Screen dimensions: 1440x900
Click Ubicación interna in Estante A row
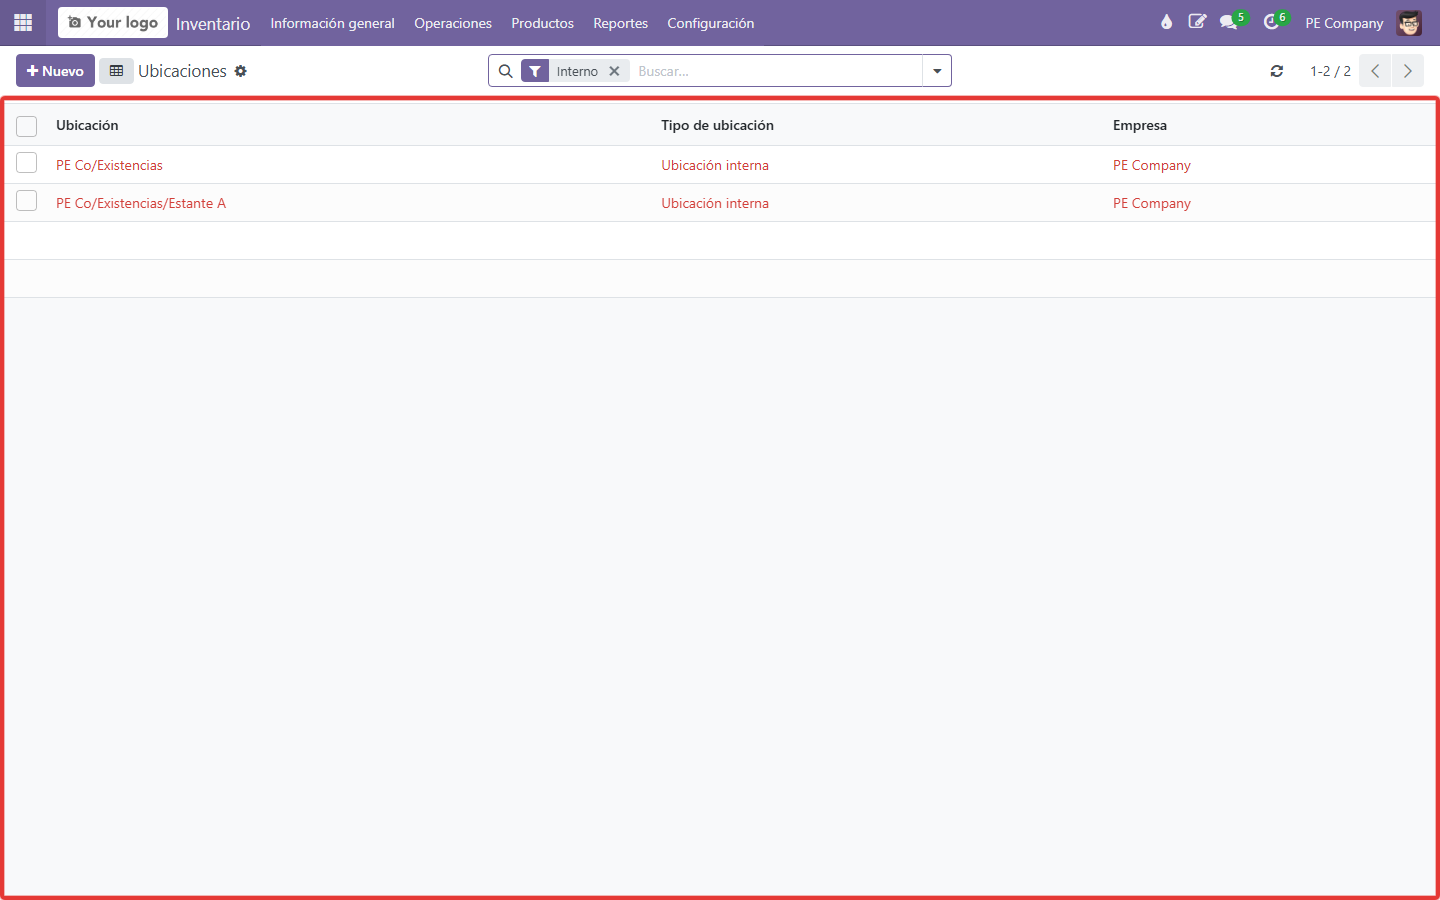click(715, 203)
